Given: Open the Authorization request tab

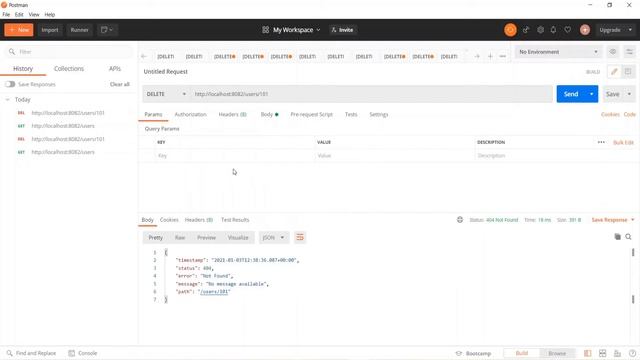Looking at the screenshot, I should point(190,114).
